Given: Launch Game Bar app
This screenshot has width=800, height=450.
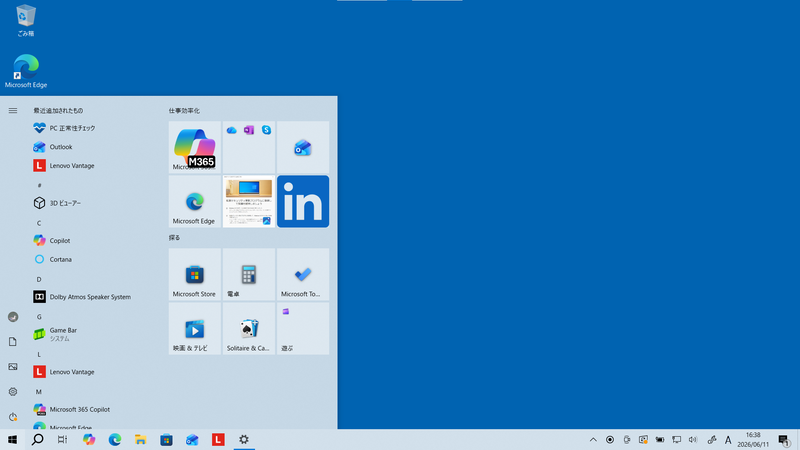Looking at the screenshot, I should click(x=92, y=334).
